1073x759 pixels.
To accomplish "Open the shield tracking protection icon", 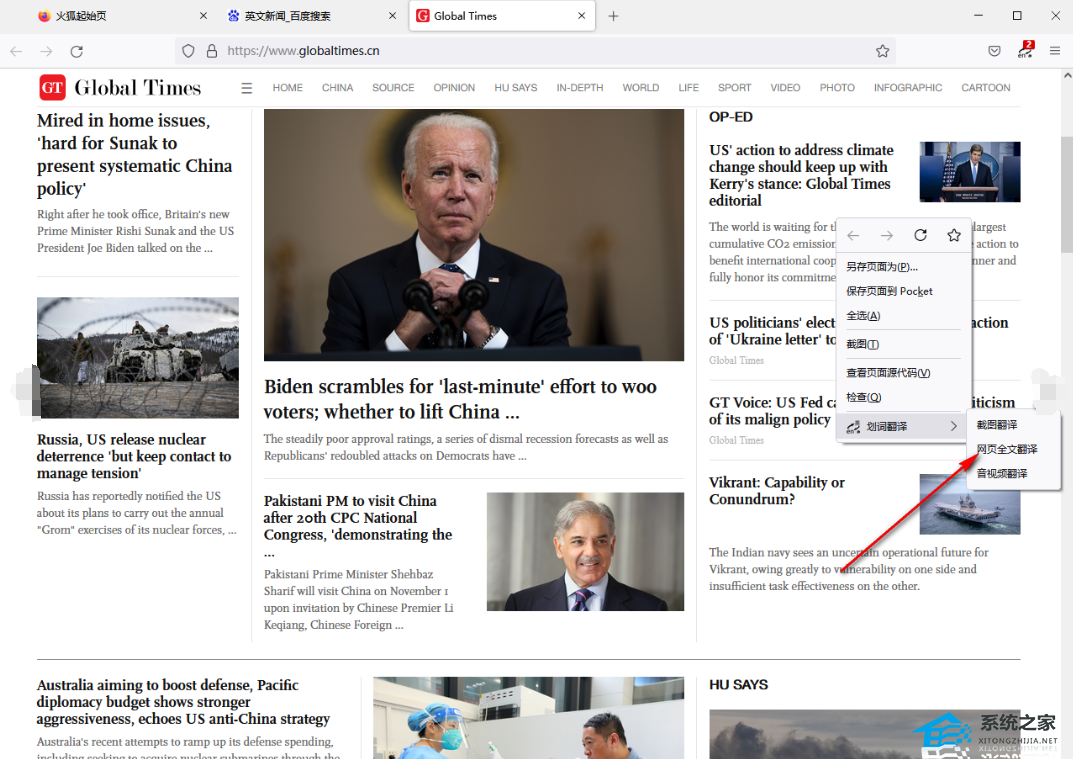I will (188, 51).
